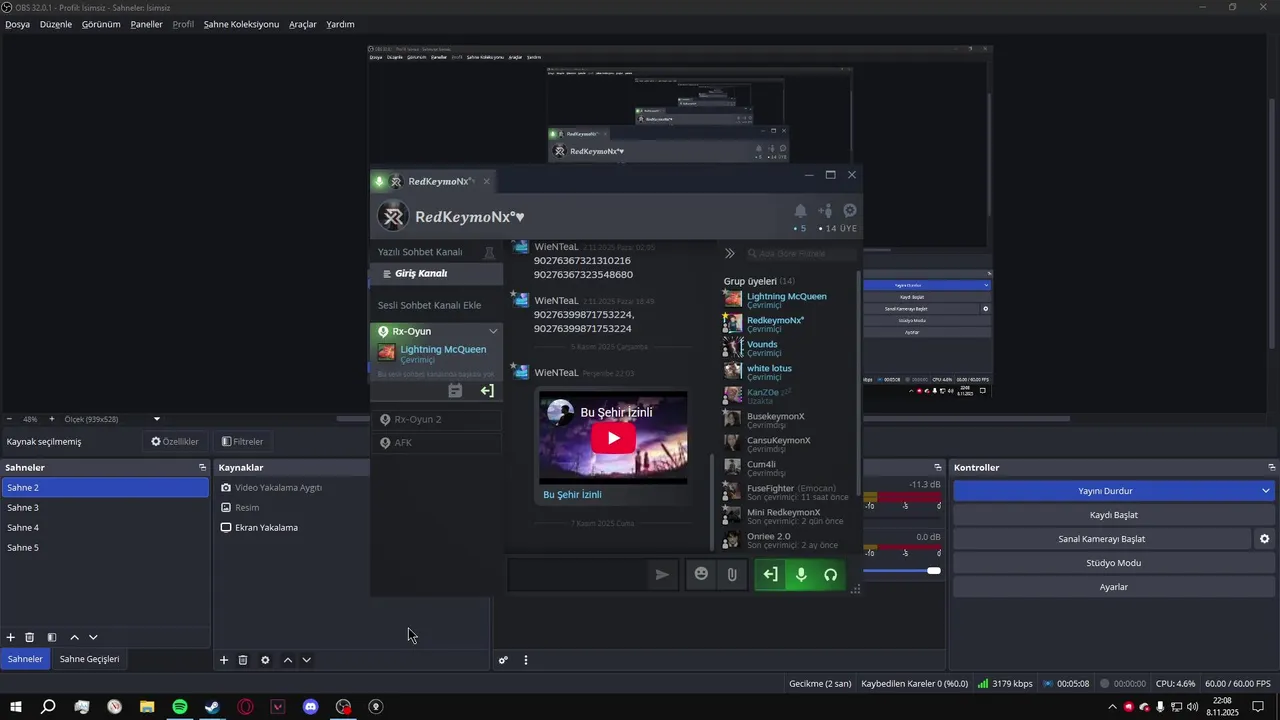Open advanced audio properties gears icon
The height and width of the screenshot is (720, 1280).
(x=503, y=660)
